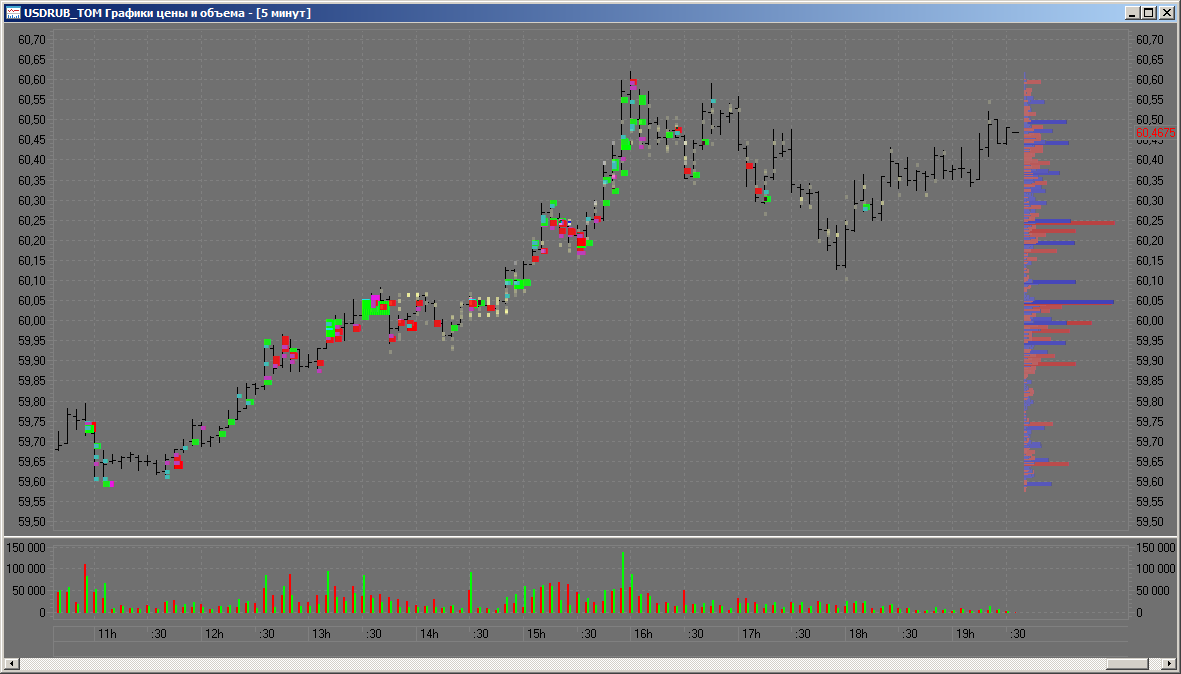Select the 11h mark on time axis

tap(106, 634)
